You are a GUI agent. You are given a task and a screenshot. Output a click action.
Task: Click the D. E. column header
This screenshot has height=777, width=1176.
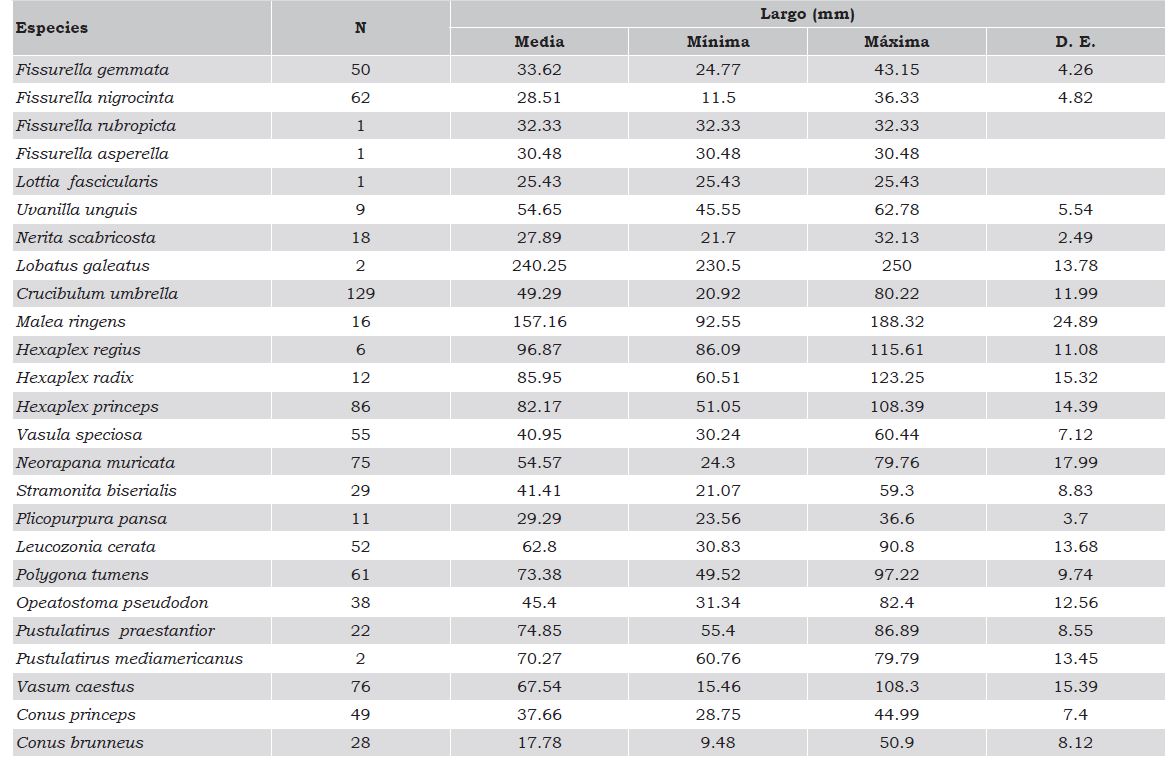1075,42
